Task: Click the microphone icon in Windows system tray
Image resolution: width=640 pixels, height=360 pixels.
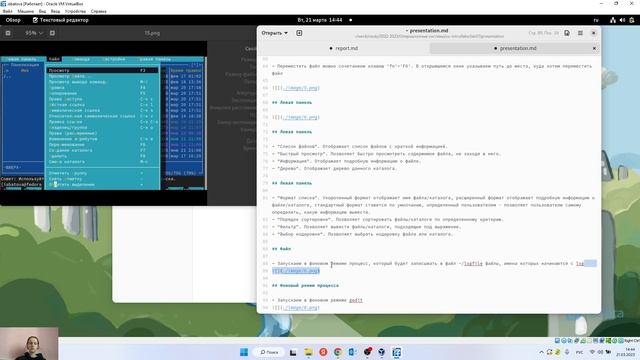Action: click(x=567, y=352)
